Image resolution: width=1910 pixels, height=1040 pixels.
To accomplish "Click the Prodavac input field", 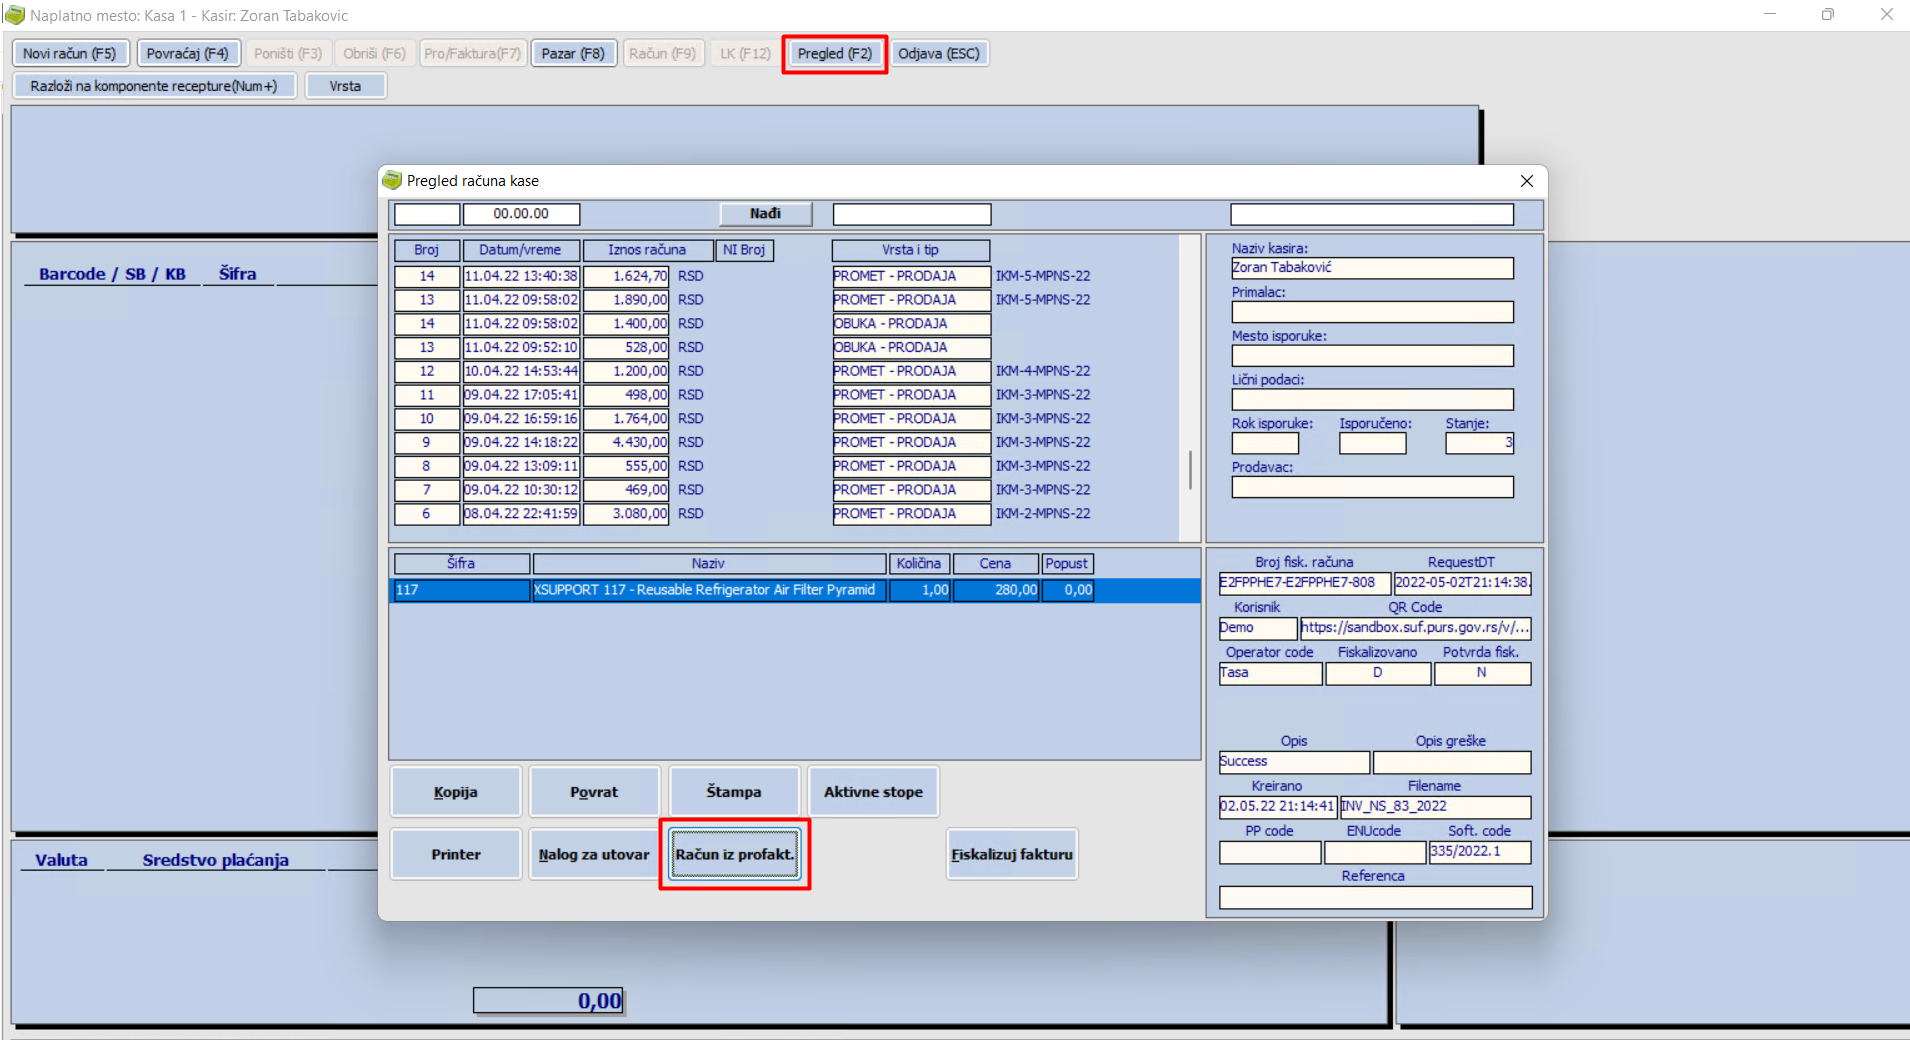I will pyautogui.click(x=1372, y=487).
